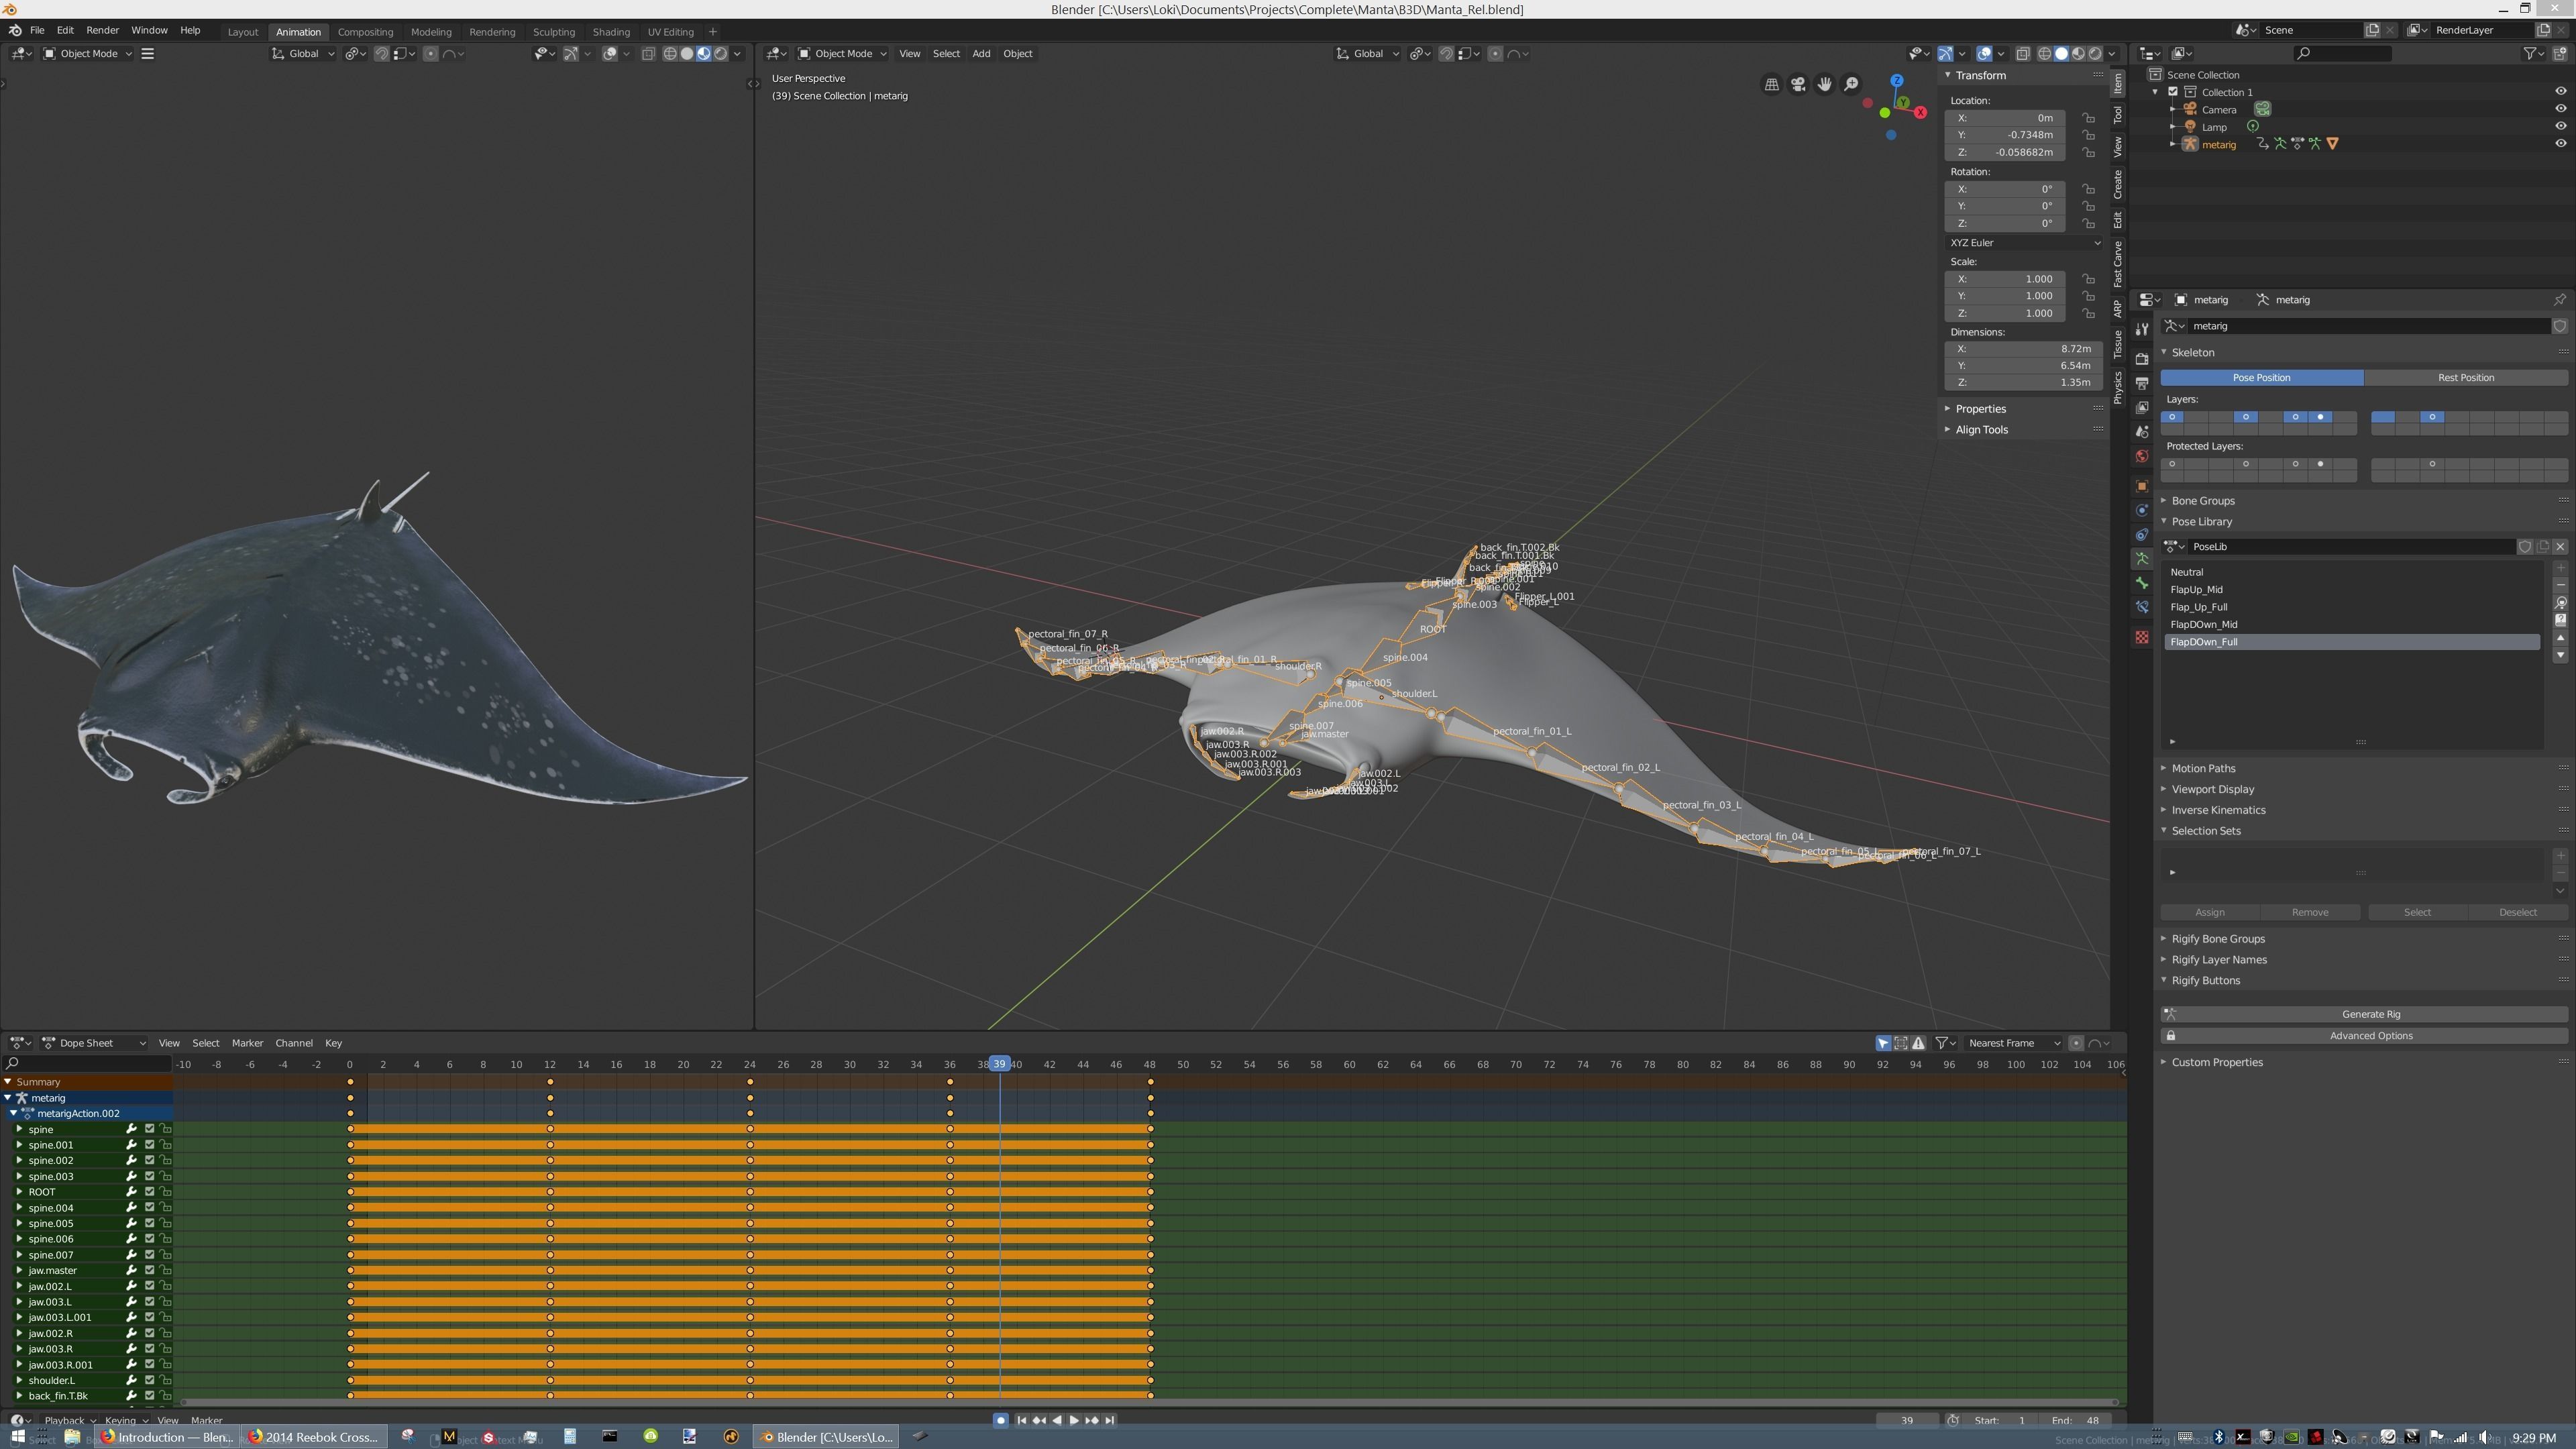Click the remove pose minus icon
Viewport: 2576px width, 1449px height.
coord(2560,585)
